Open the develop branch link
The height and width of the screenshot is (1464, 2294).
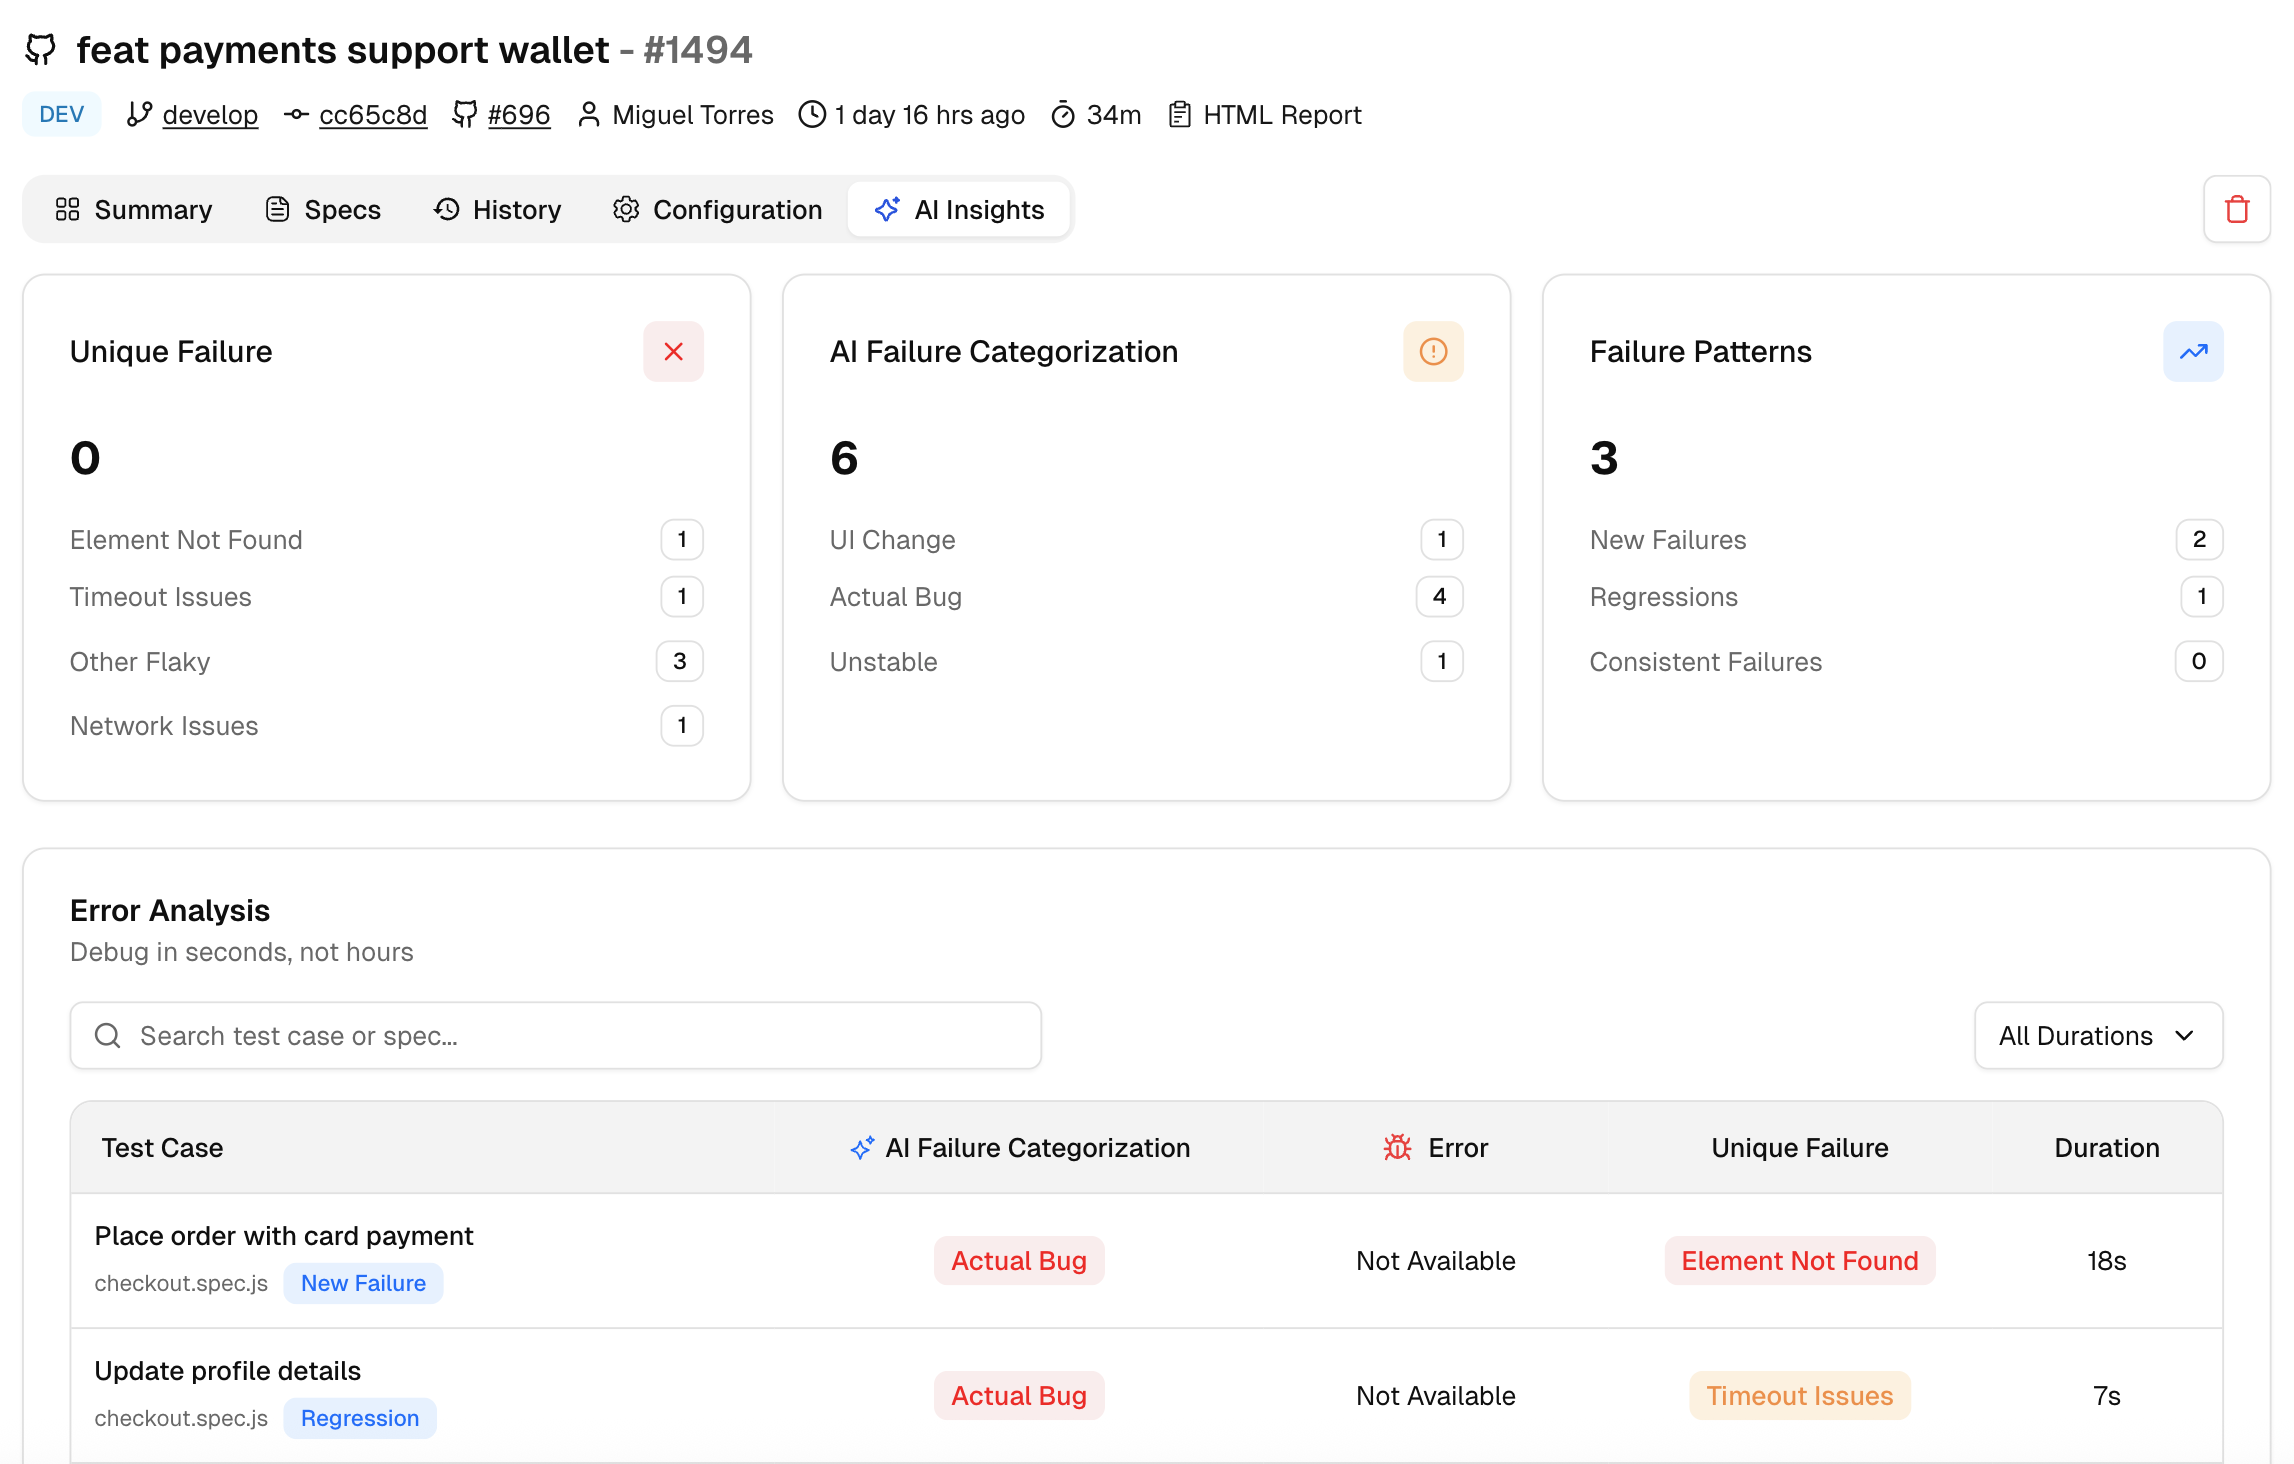tap(210, 115)
